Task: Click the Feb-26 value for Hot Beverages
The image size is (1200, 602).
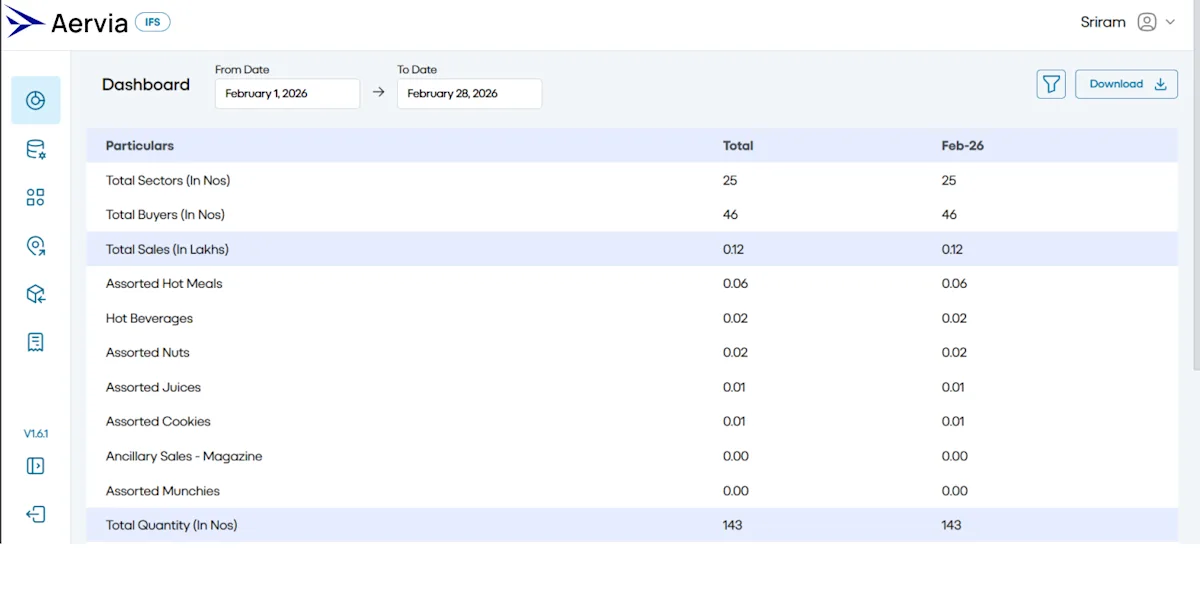Action: click(954, 319)
